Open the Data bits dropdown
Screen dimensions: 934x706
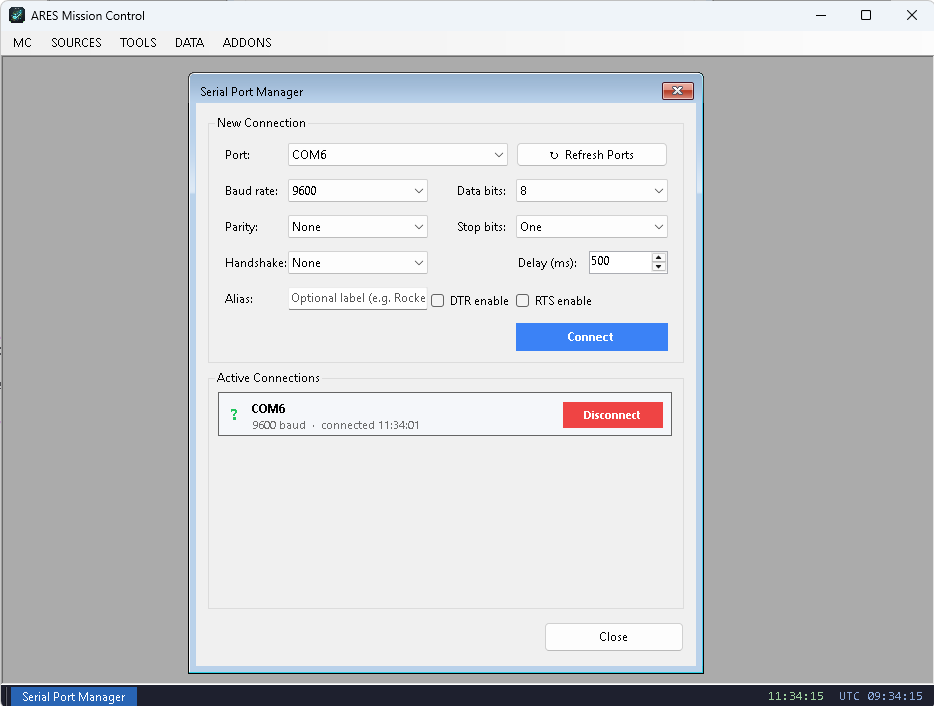click(591, 191)
